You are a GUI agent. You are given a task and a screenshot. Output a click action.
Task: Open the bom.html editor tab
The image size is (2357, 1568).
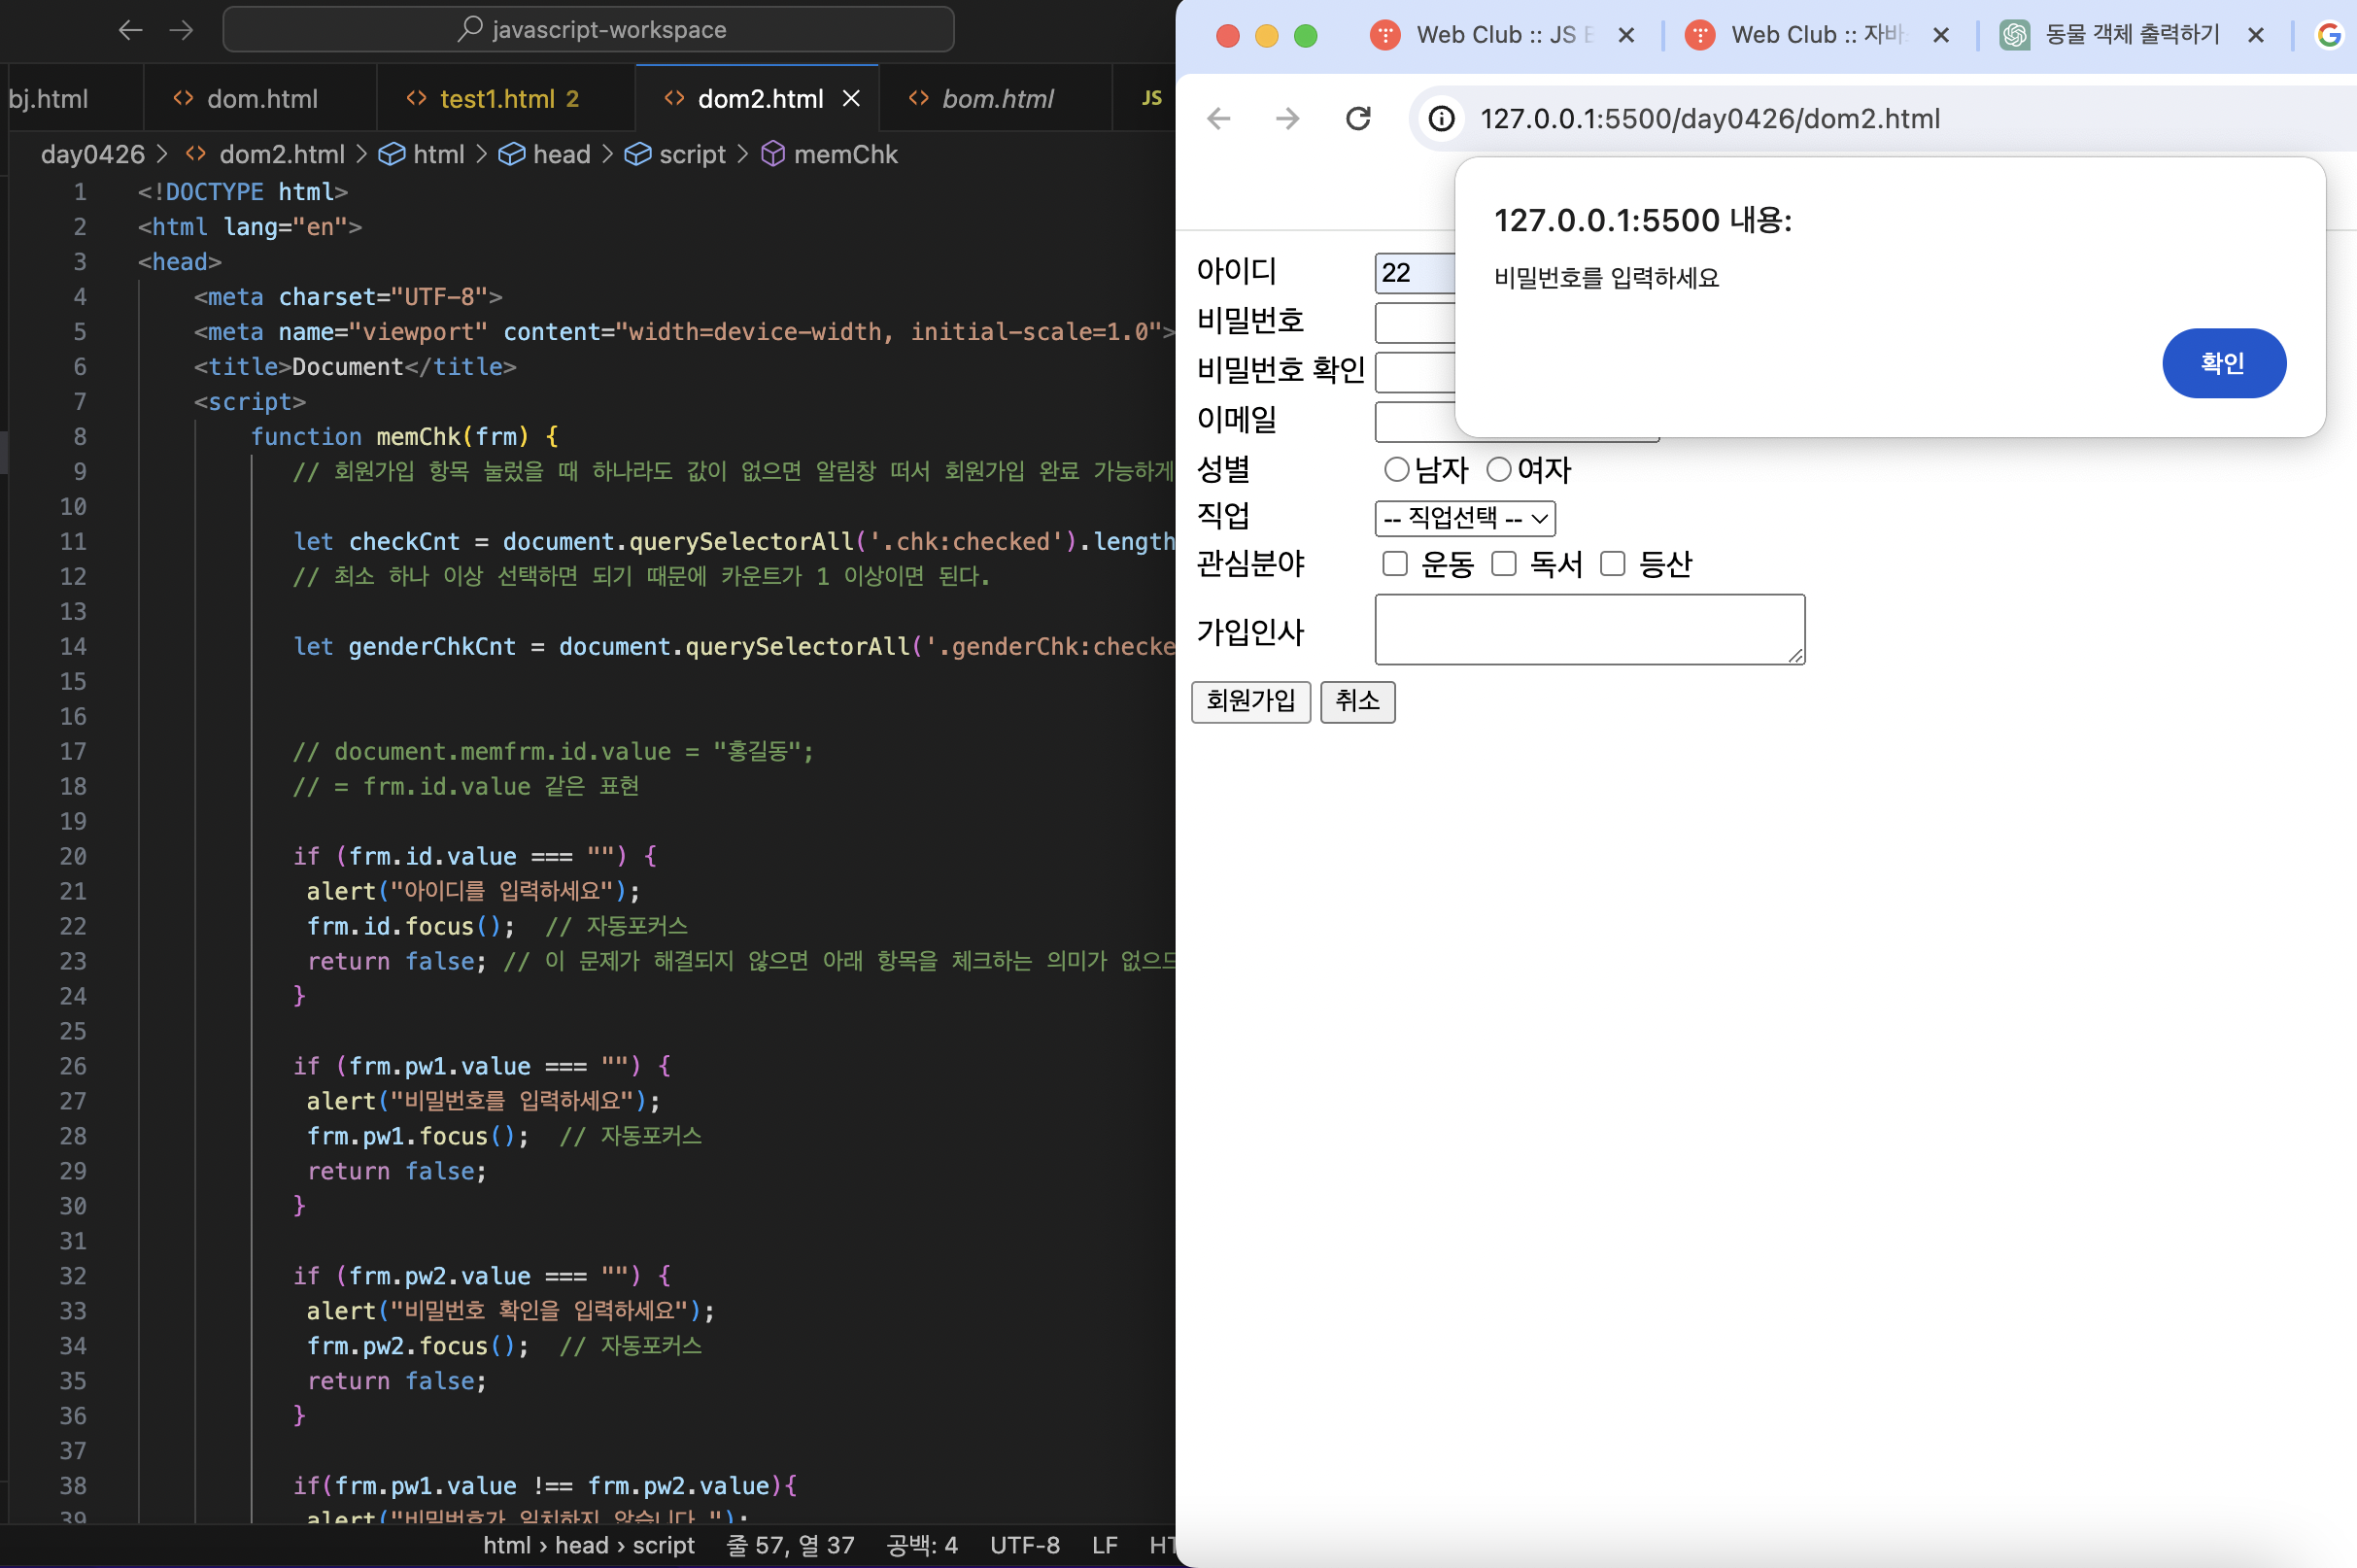pyautogui.click(x=997, y=99)
